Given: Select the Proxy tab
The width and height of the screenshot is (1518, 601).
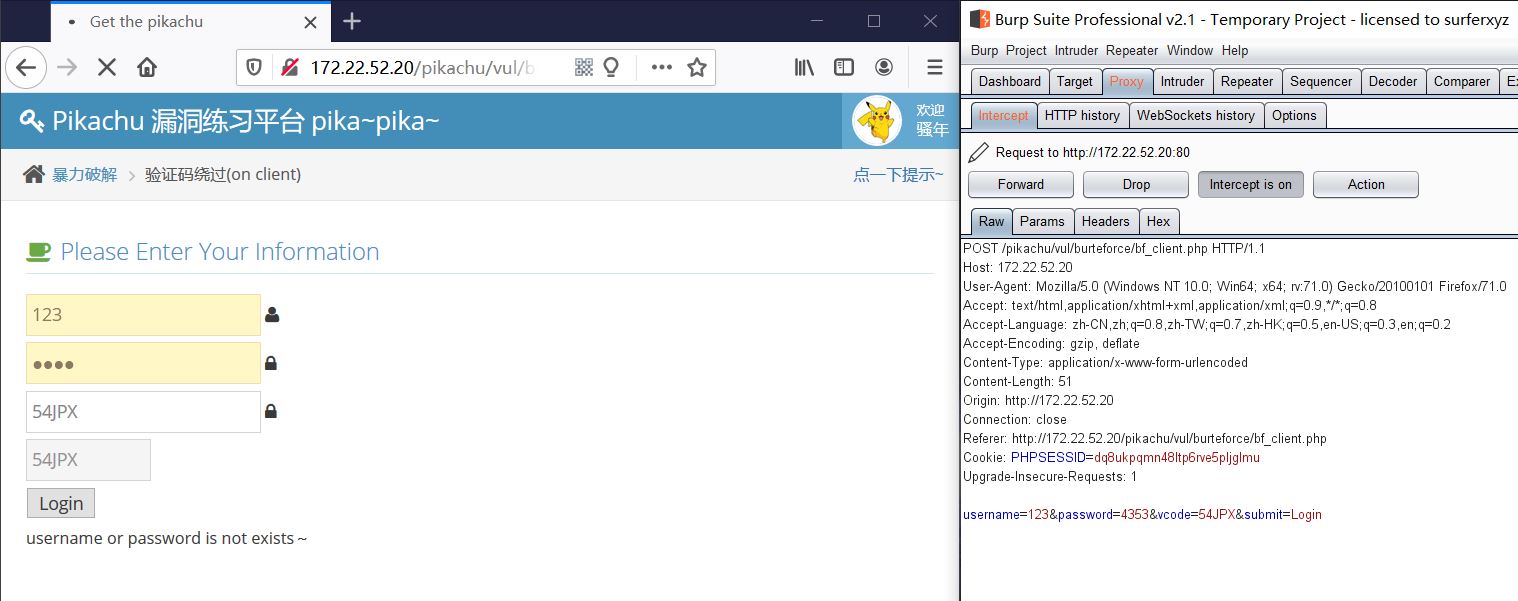Looking at the screenshot, I should pyautogui.click(x=1127, y=82).
